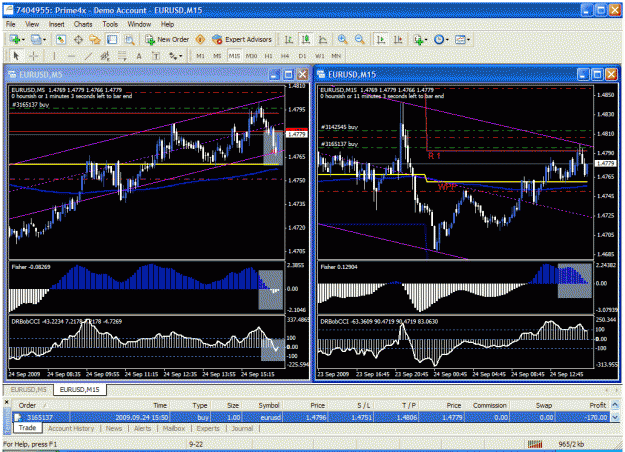Select the equidistant channel tool
Viewport: 625px width, 452px height.
105,56
